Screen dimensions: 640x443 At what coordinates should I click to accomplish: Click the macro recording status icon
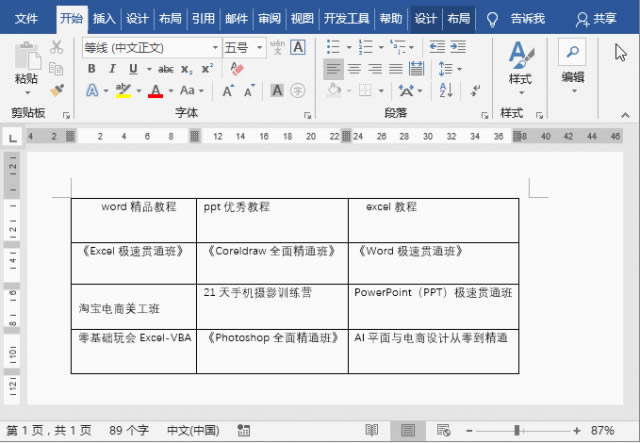244,430
